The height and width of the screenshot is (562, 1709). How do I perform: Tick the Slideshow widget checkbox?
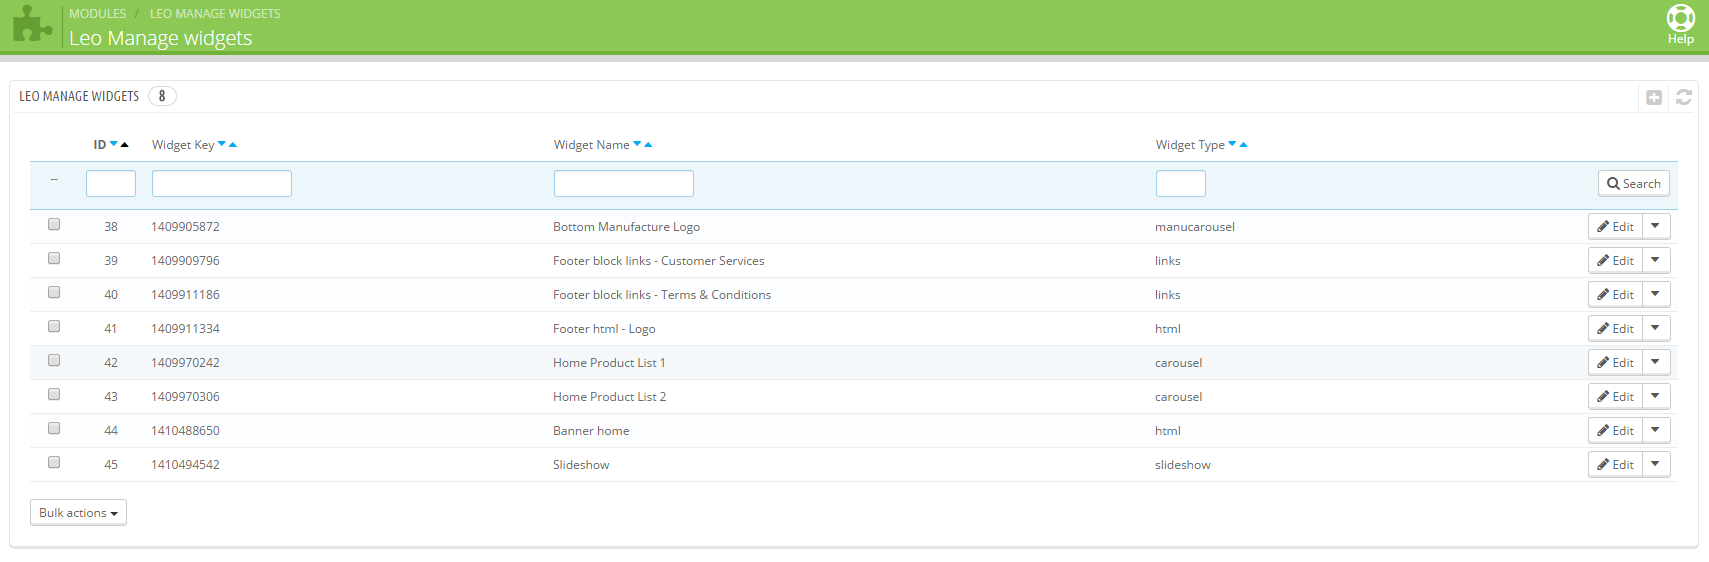click(54, 463)
